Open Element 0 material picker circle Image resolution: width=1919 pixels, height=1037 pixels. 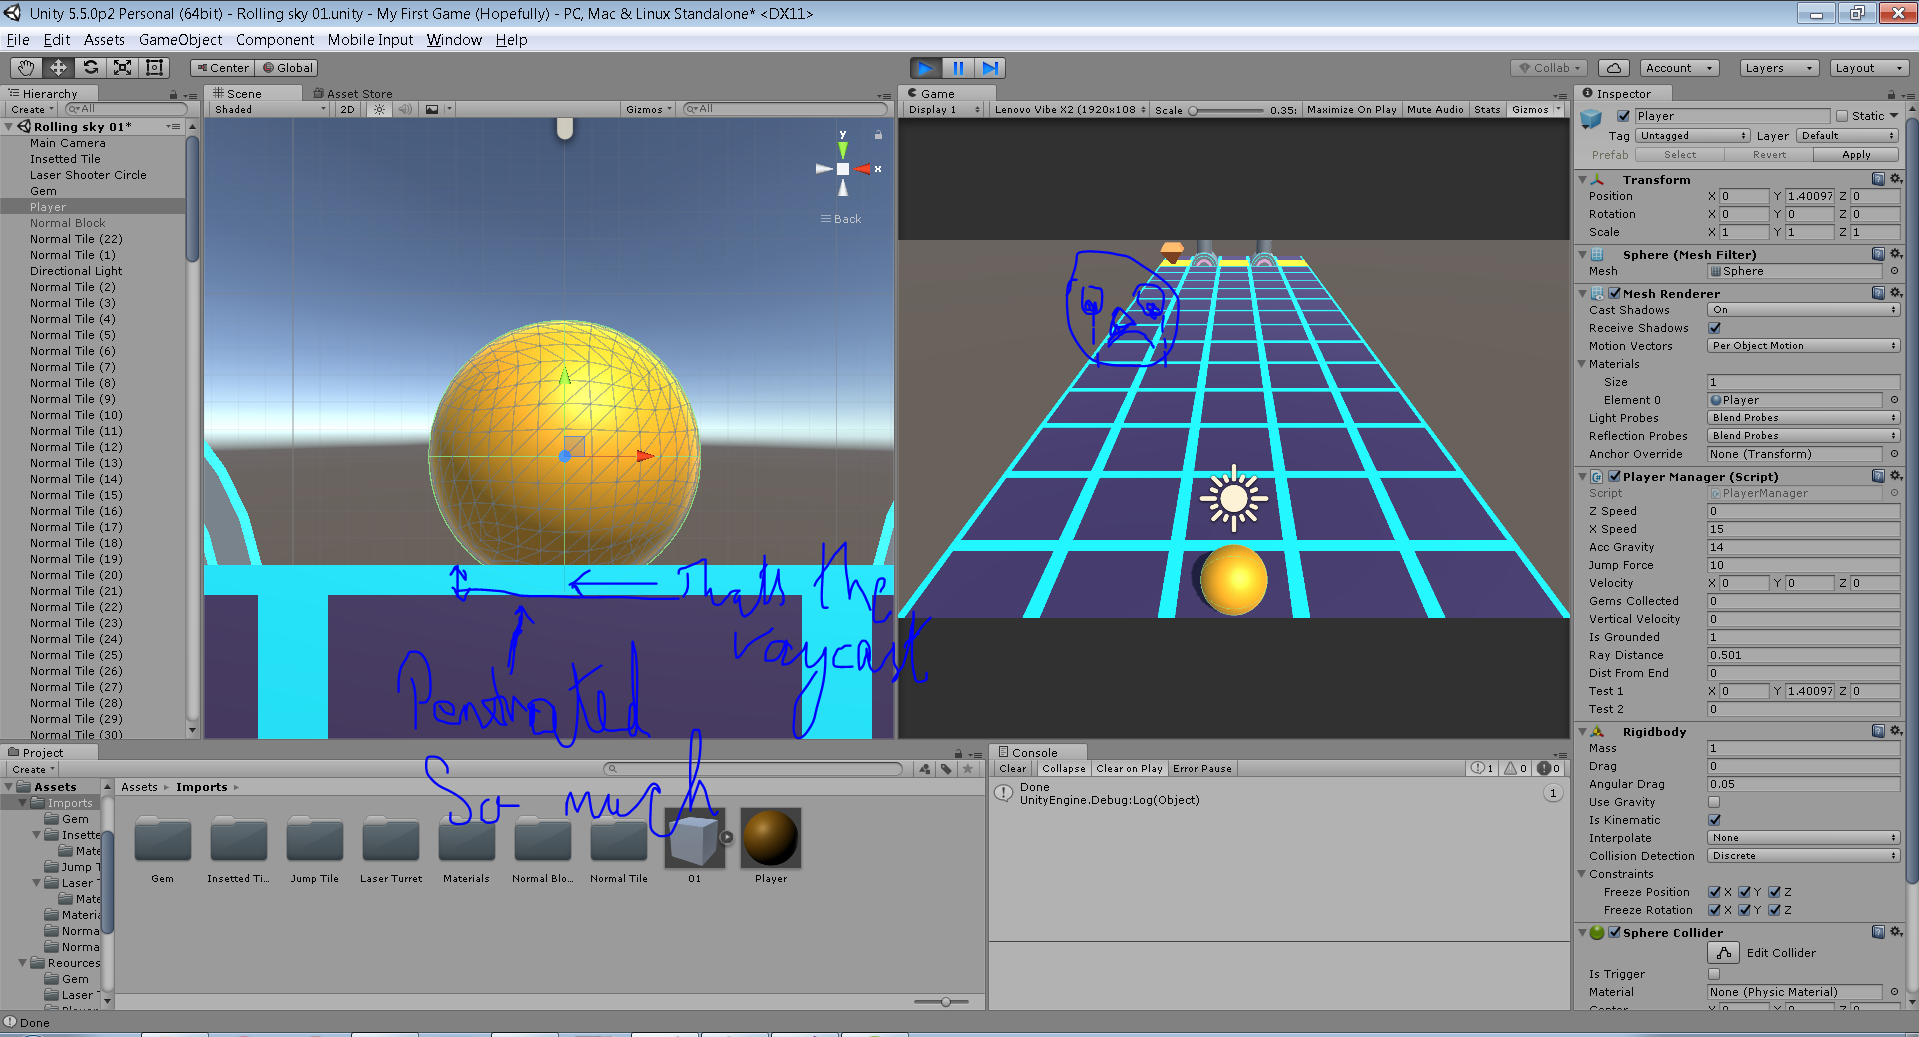[x=1894, y=400]
